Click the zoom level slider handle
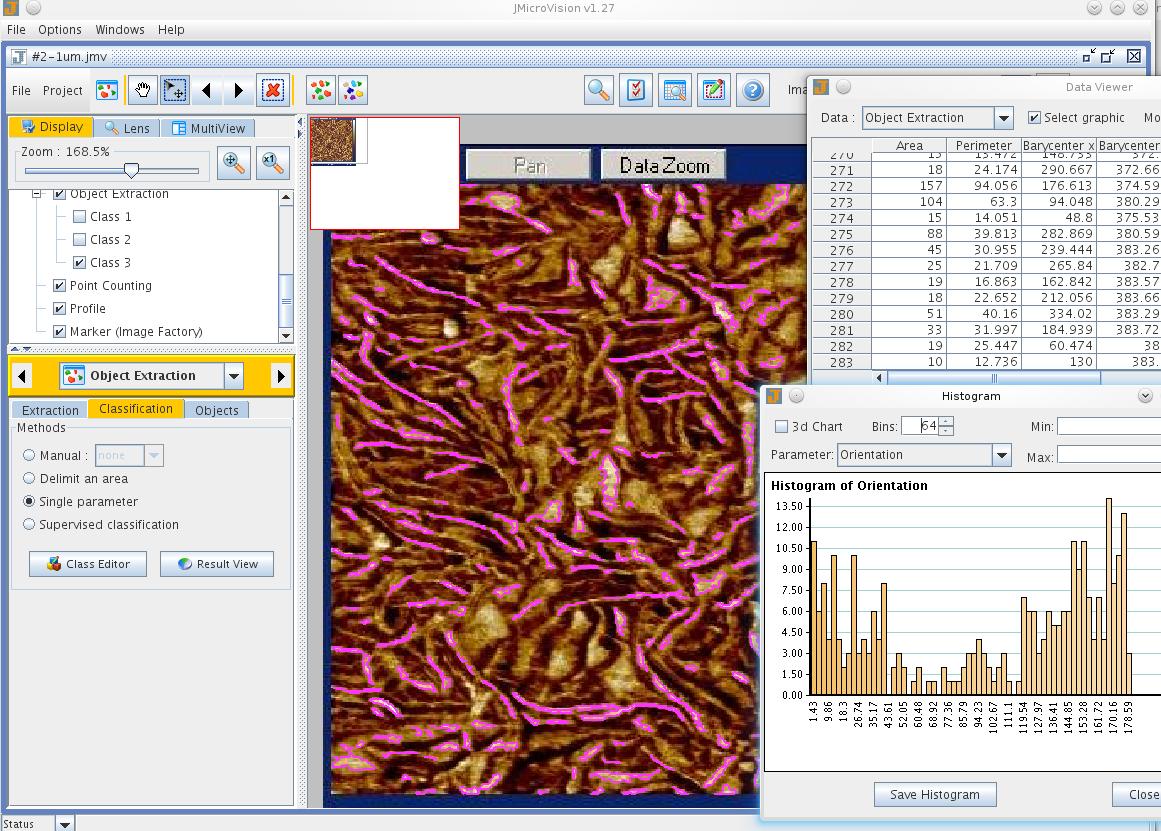1161x831 pixels. click(131, 170)
